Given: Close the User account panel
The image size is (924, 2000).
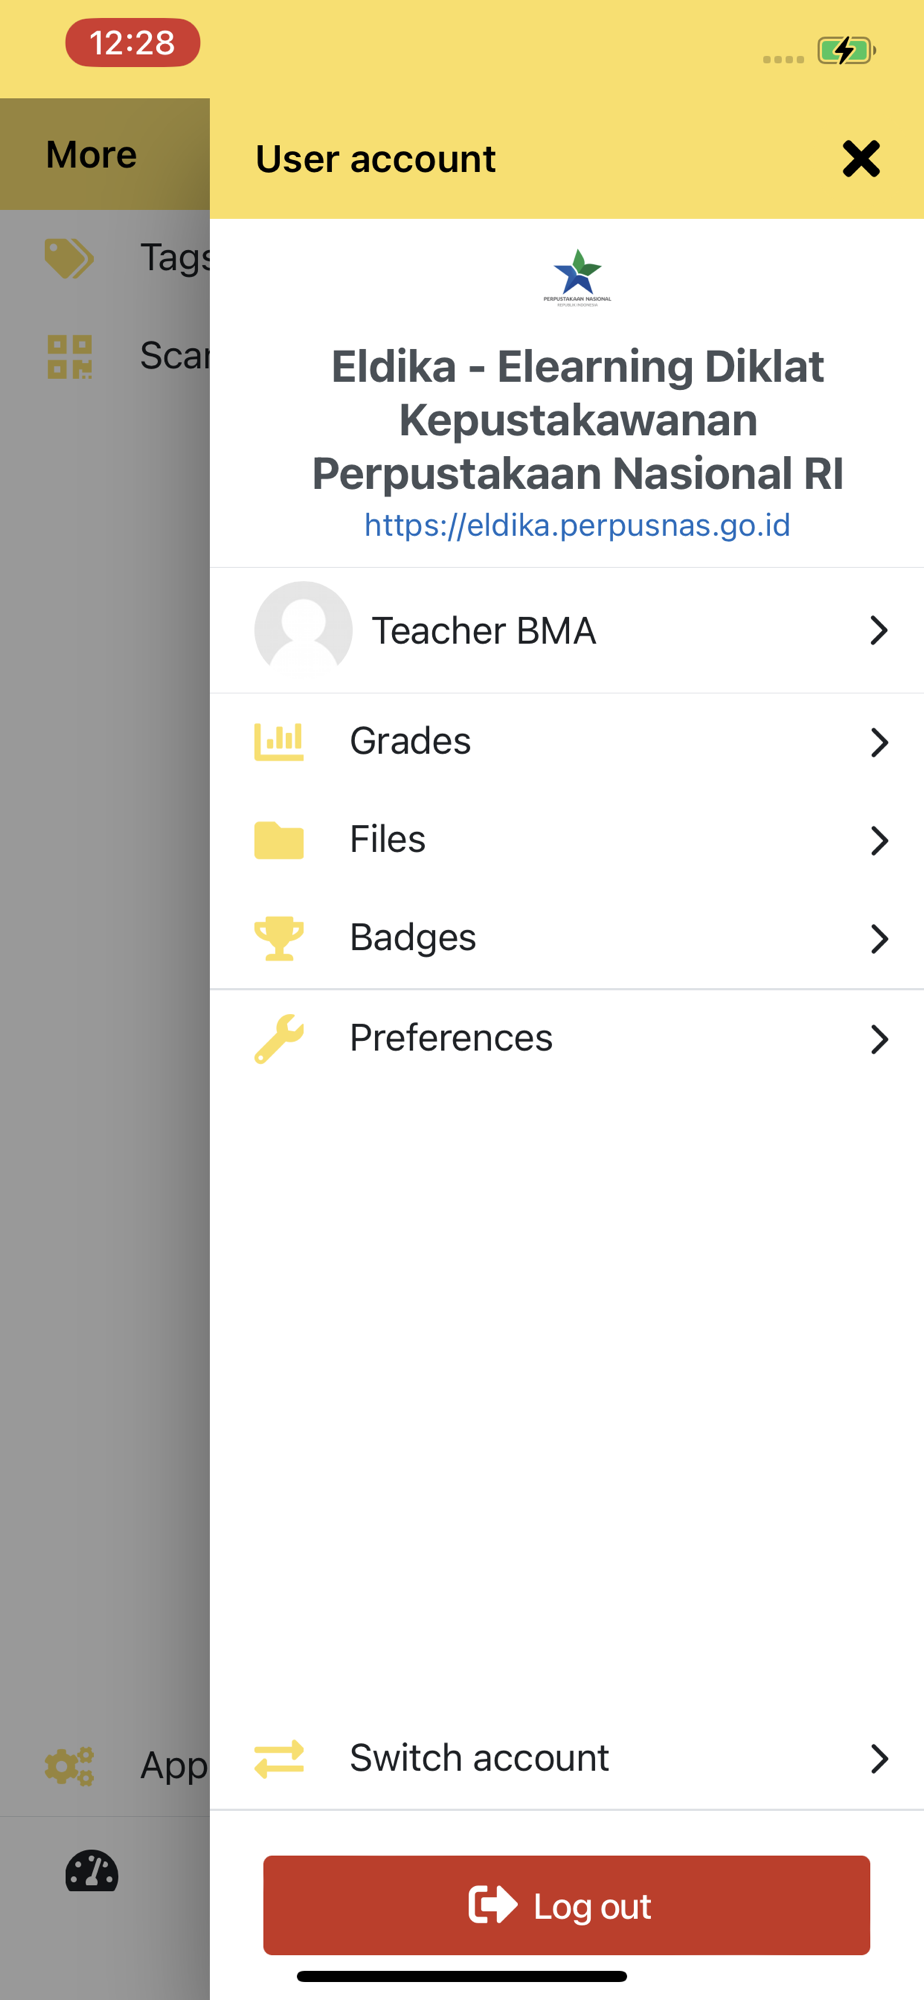Looking at the screenshot, I should [860, 159].
